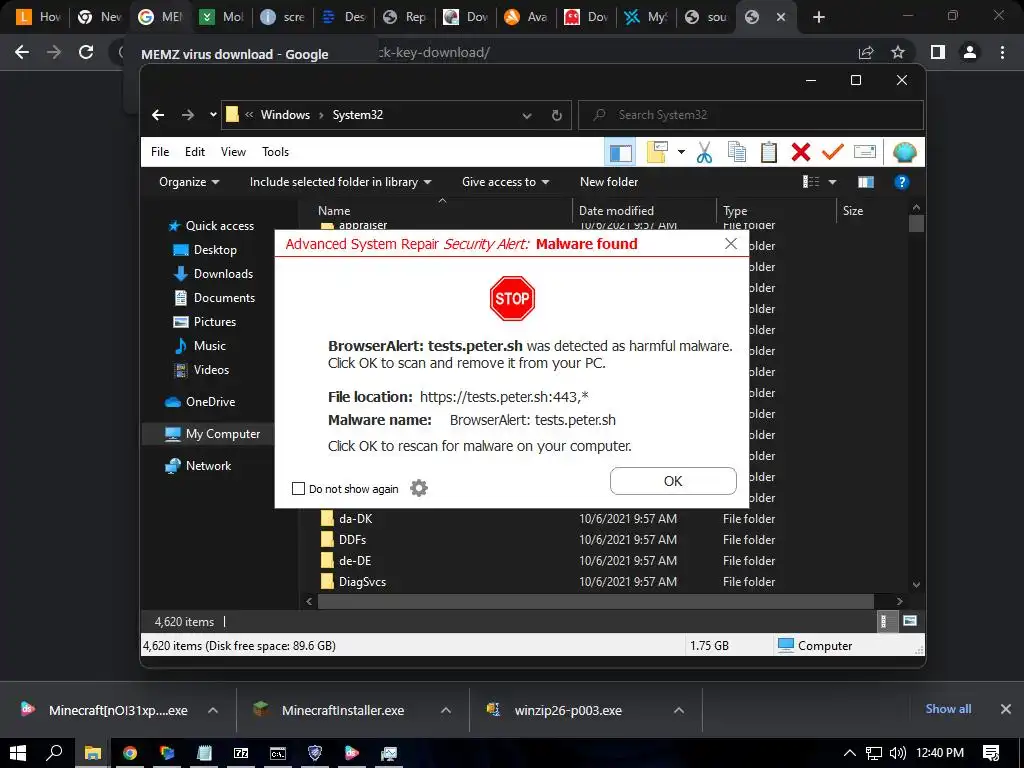
Task: Expand the Organize dropdown
Action: click(x=189, y=182)
